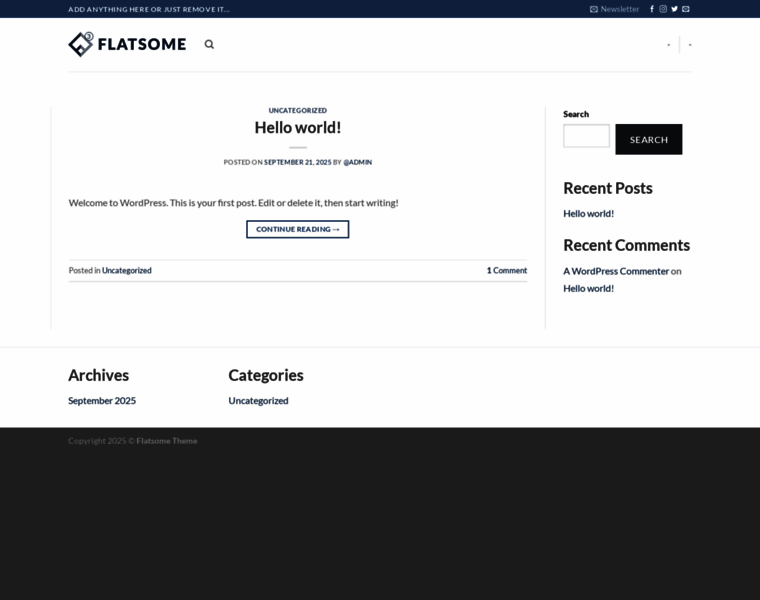Image resolution: width=760 pixels, height=600 pixels.
Task: Select Hello world! under Recent Posts
Action: pyautogui.click(x=588, y=213)
